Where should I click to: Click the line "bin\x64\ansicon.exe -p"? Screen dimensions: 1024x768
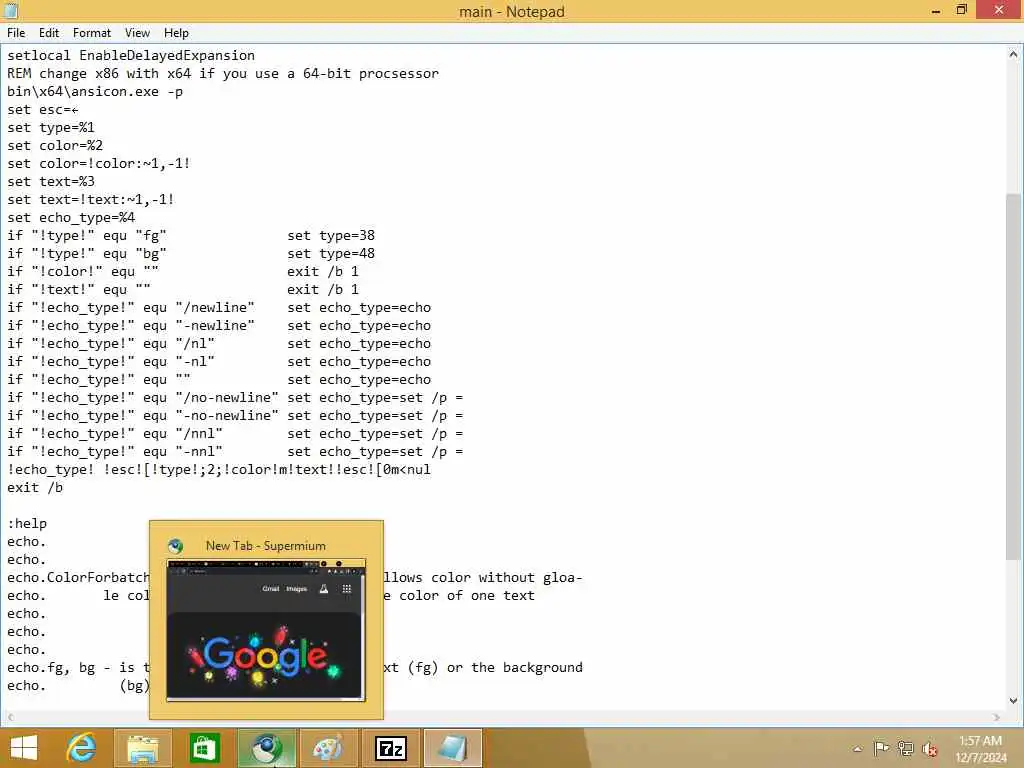coord(95,91)
